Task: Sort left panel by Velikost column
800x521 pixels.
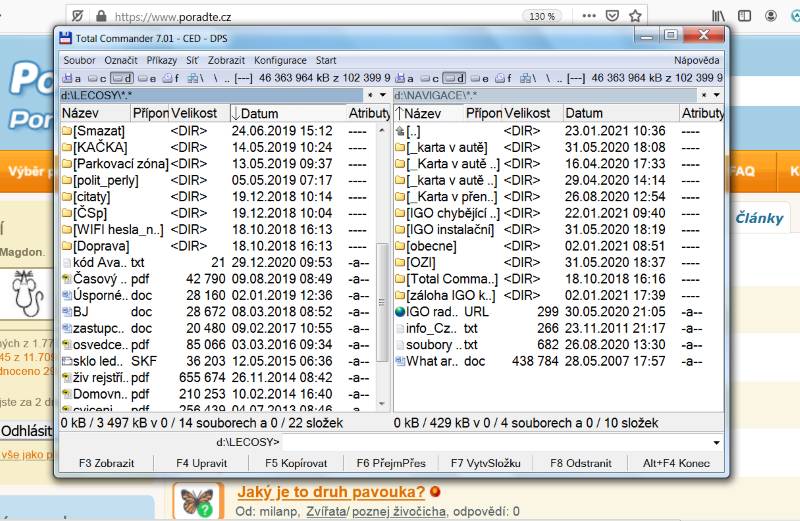Action: click(x=199, y=113)
